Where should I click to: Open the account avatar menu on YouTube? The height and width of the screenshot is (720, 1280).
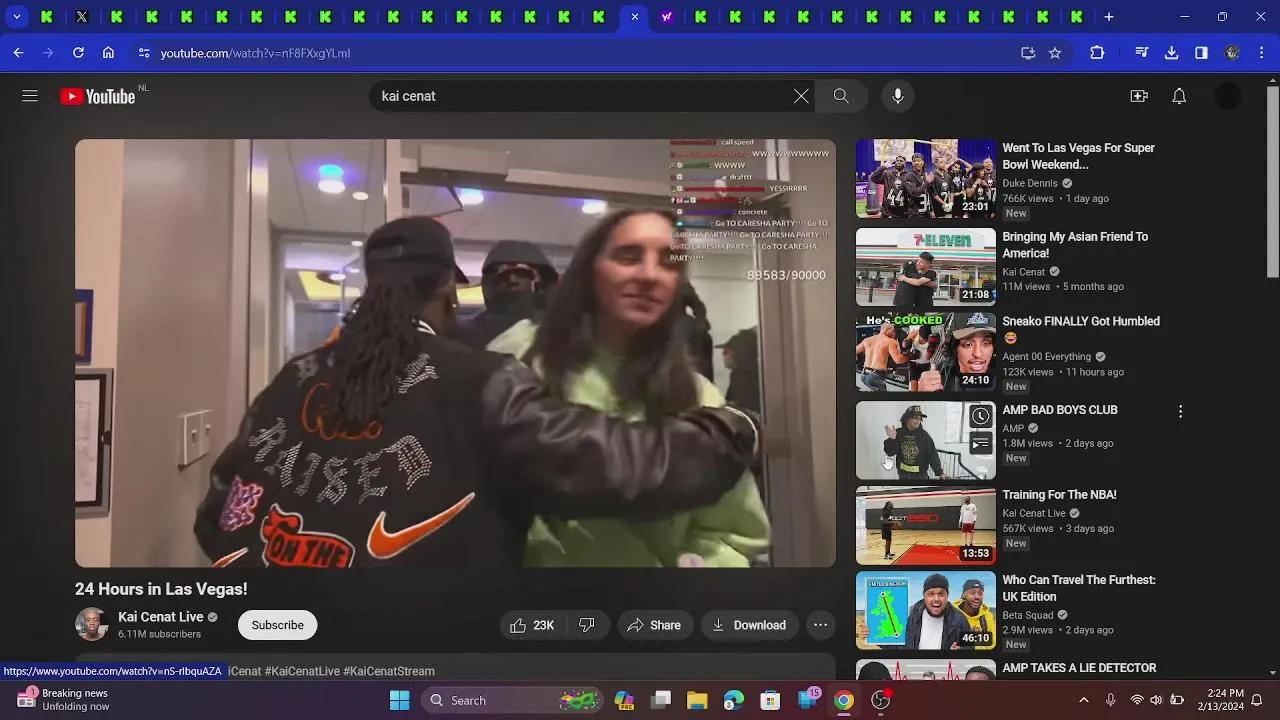(x=1228, y=96)
